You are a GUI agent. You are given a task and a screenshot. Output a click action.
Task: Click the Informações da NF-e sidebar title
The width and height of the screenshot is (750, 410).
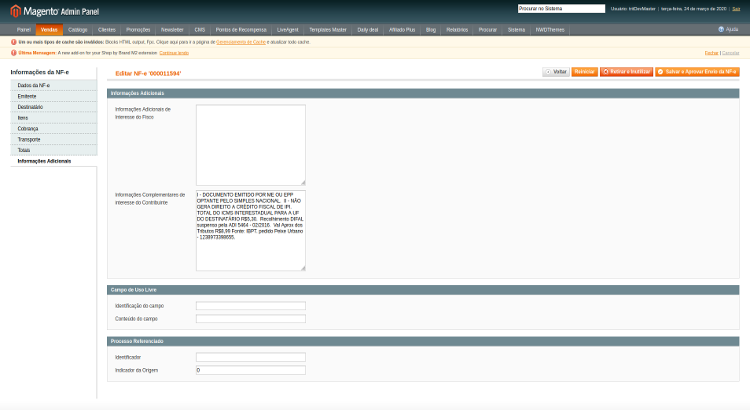click(x=40, y=72)
